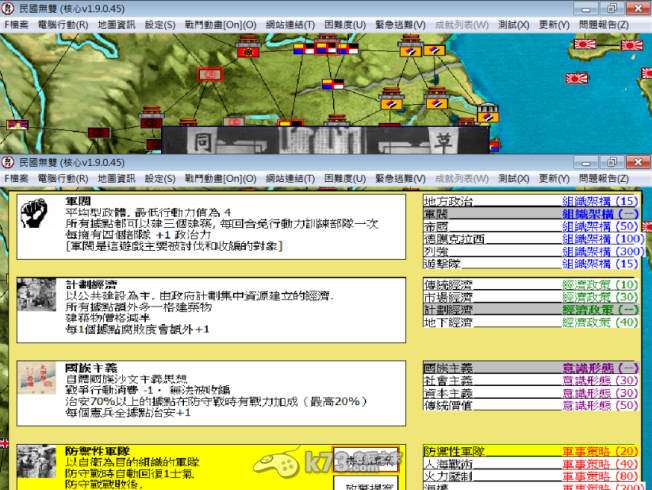Select 市場經濟 經濟政策 (30) row

click(x=531, y=297)
